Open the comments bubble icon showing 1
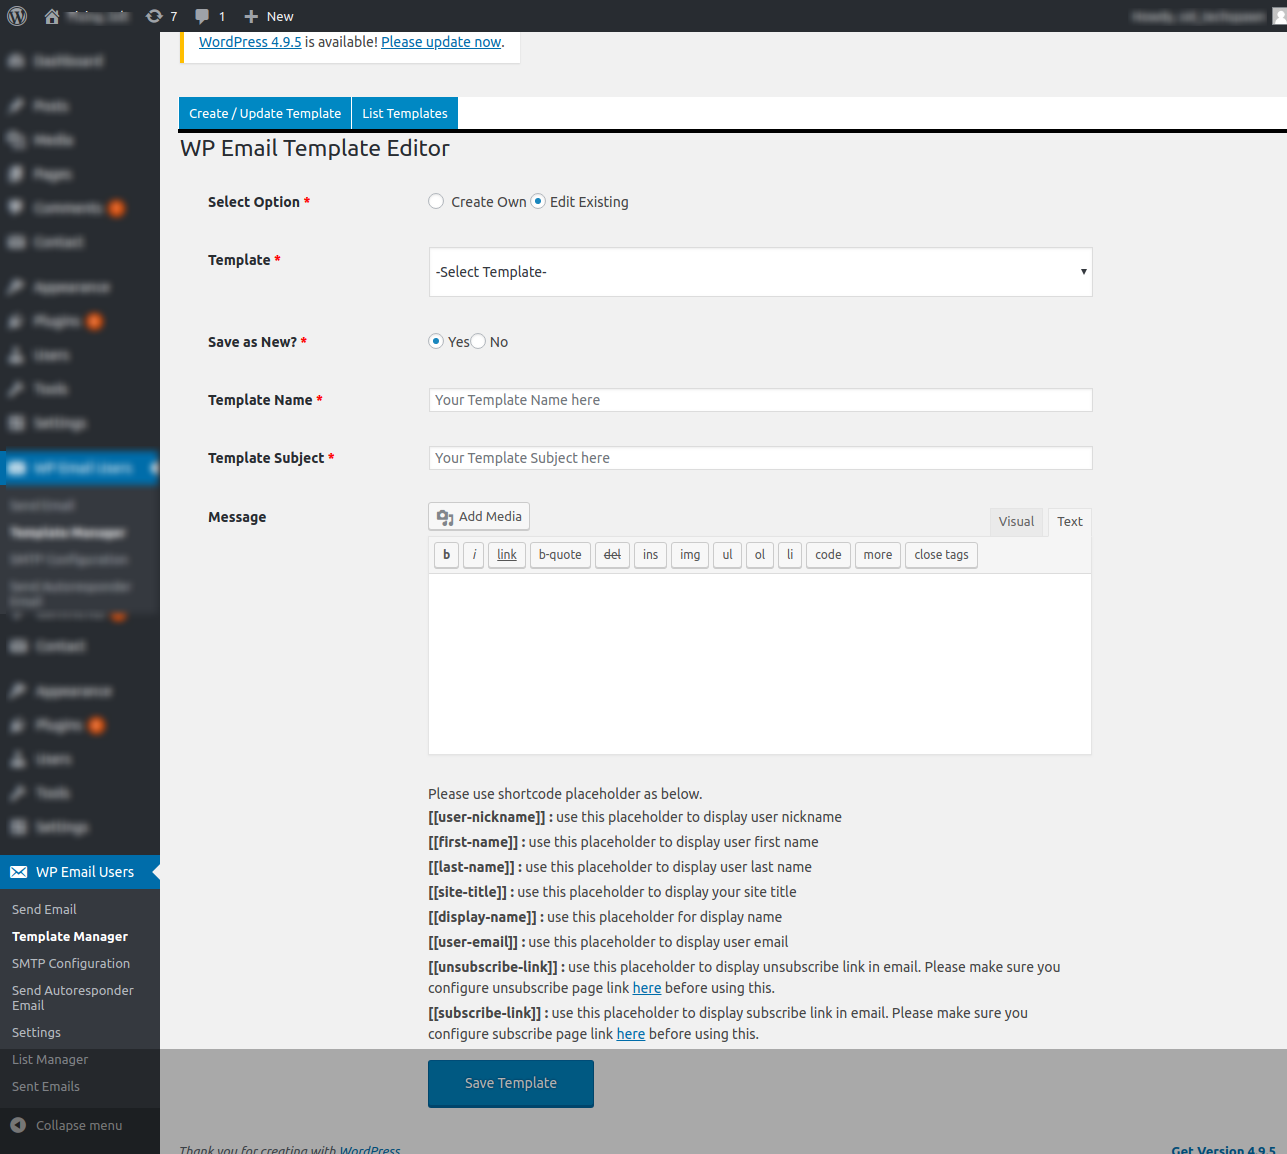Image resolution: width=1287 pixels, height=1154 pixels. click(x=202, y=16)
